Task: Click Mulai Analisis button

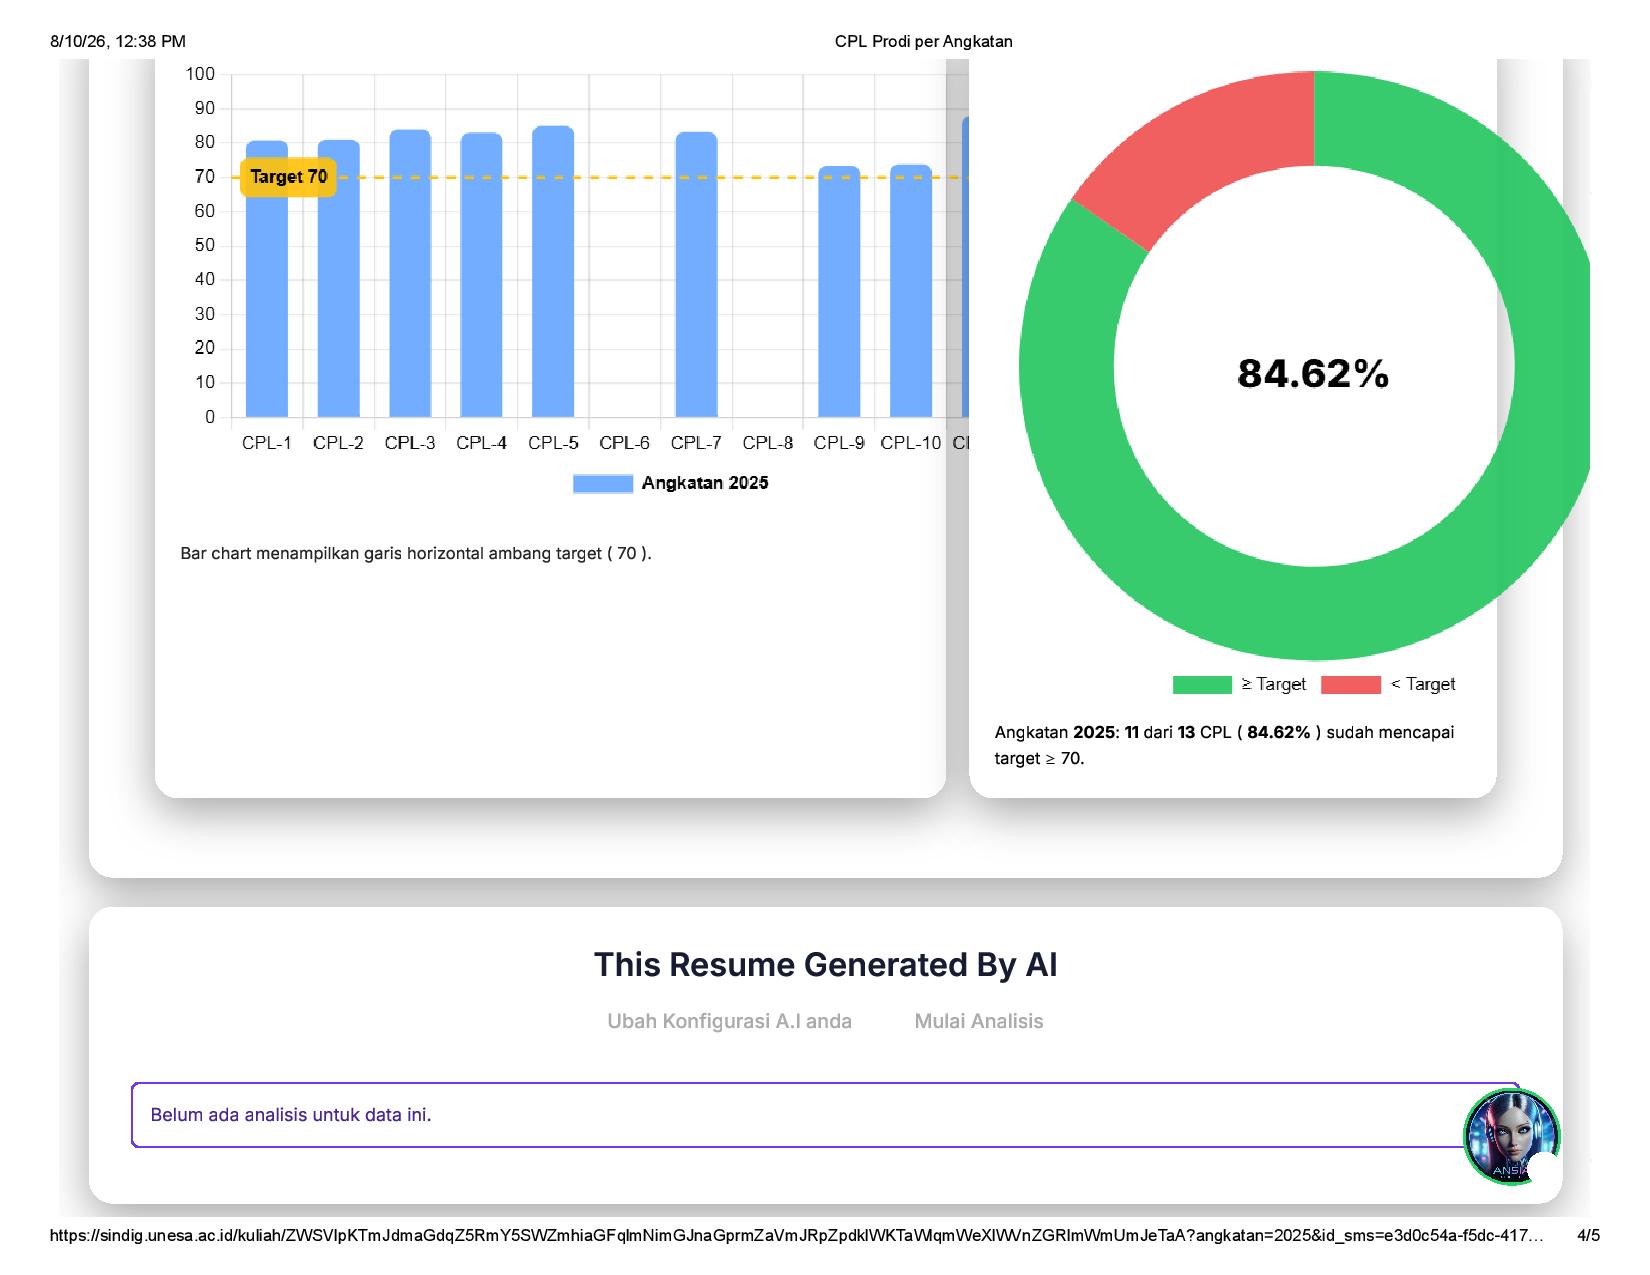Action: 979,1021
